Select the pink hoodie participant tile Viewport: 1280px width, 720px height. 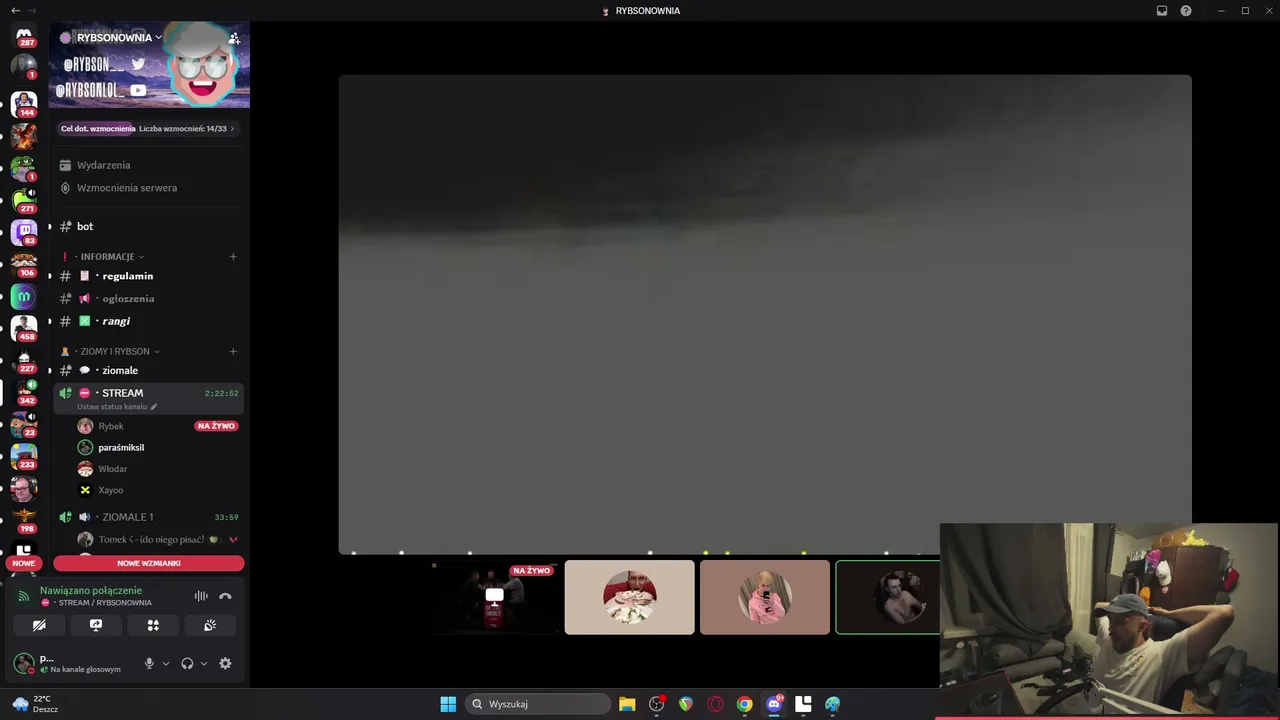point(765,597)
